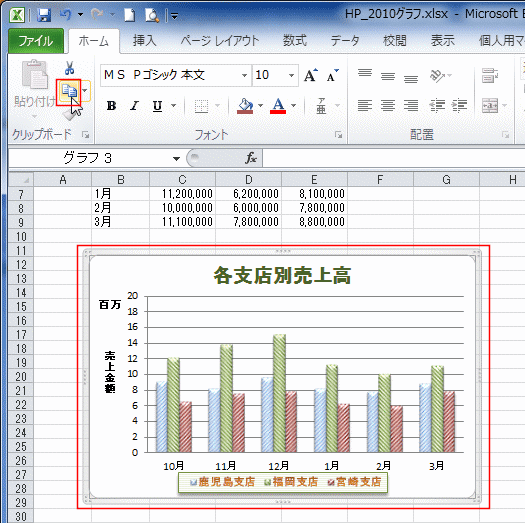Click the Redo arrow in quick access toolbar
Image resolution: width=525 pixels, height=523 pixels.
coord(97,14)
